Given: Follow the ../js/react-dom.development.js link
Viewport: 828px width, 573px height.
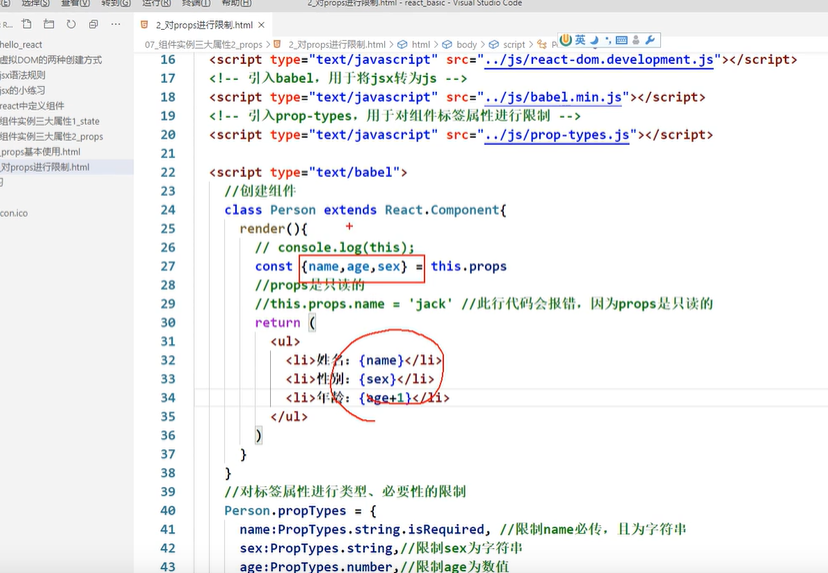Looking at the screenshot, I should [599, 60].
